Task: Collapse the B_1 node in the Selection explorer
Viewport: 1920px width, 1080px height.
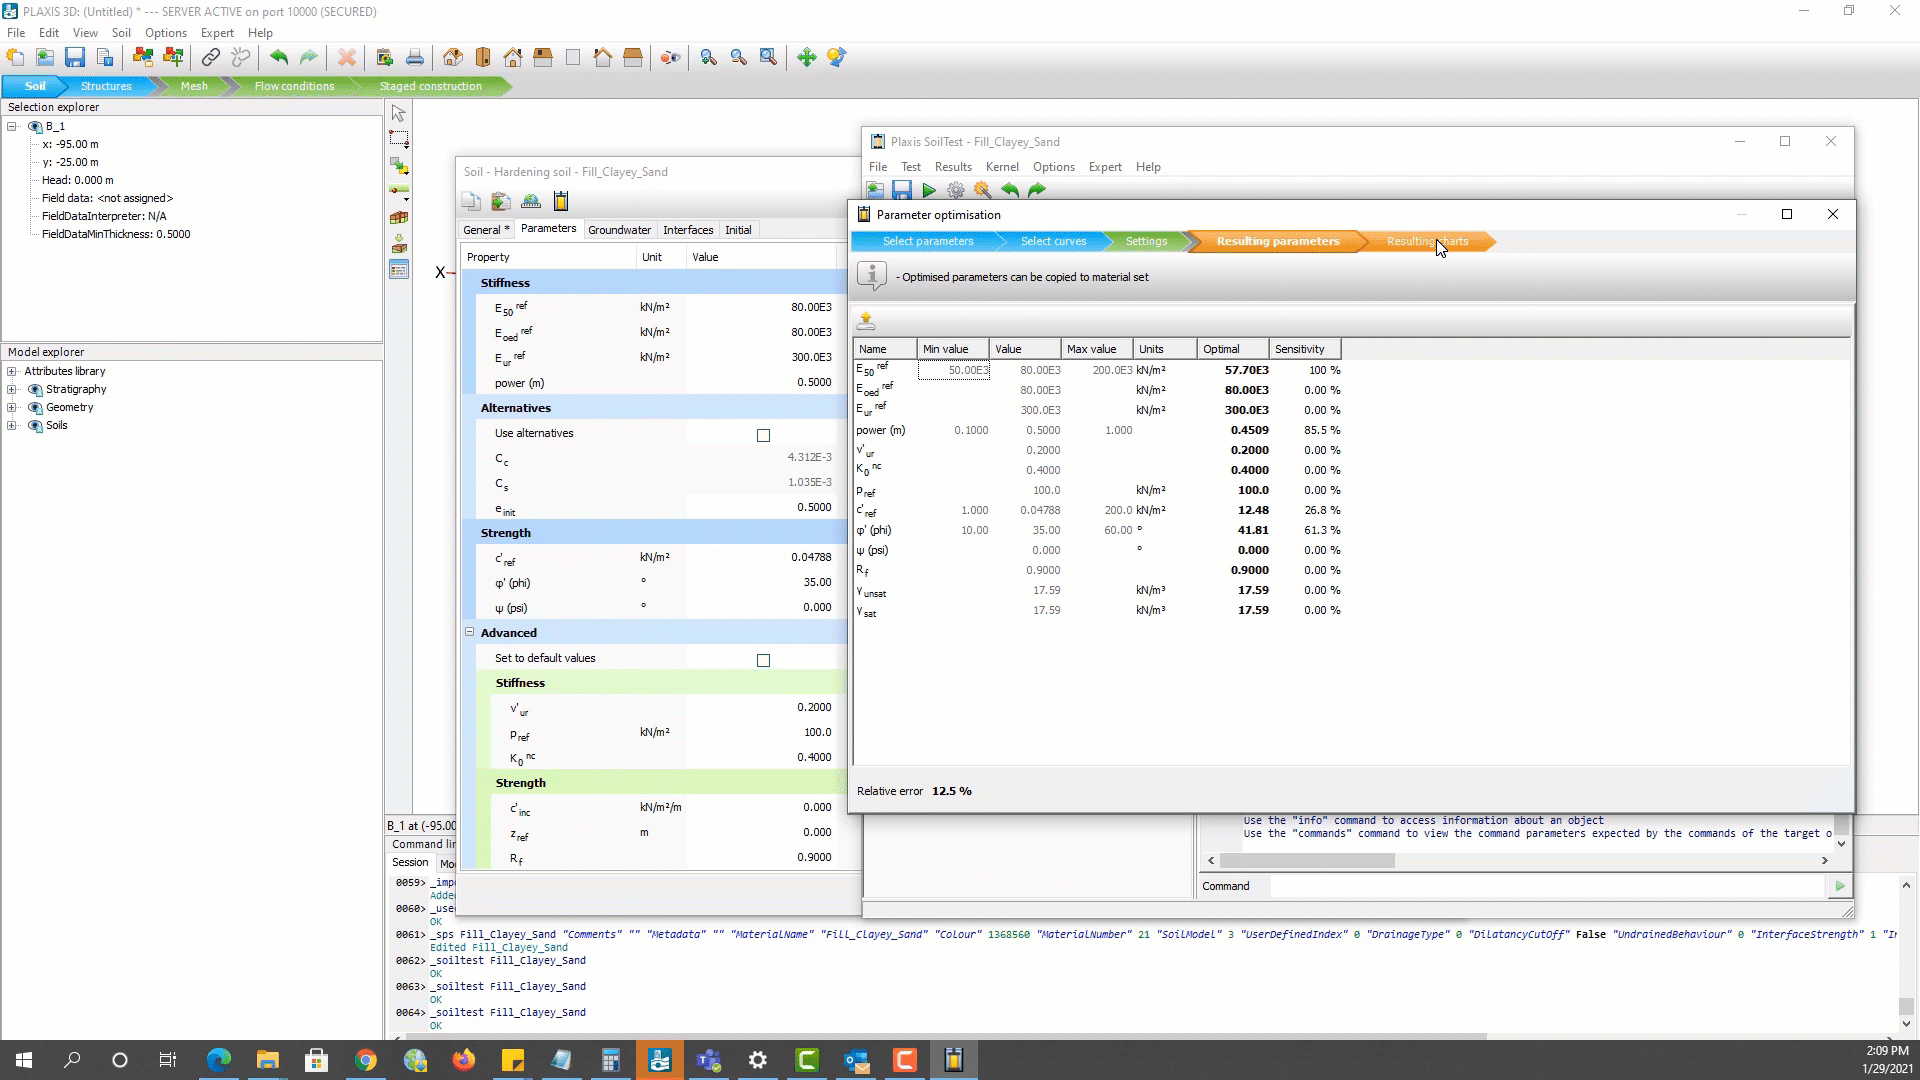Action: point(12,127)
